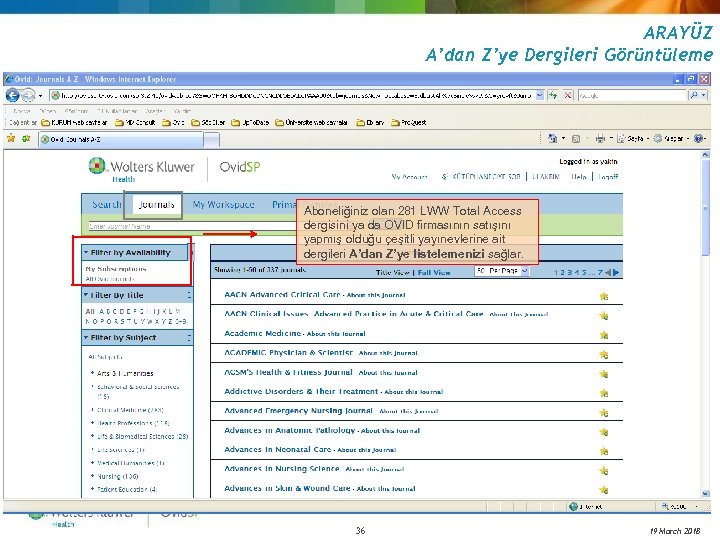The image size is (720, 540).
Task: Click the All filter in Filter By Title
Action: tap(90, 312)
